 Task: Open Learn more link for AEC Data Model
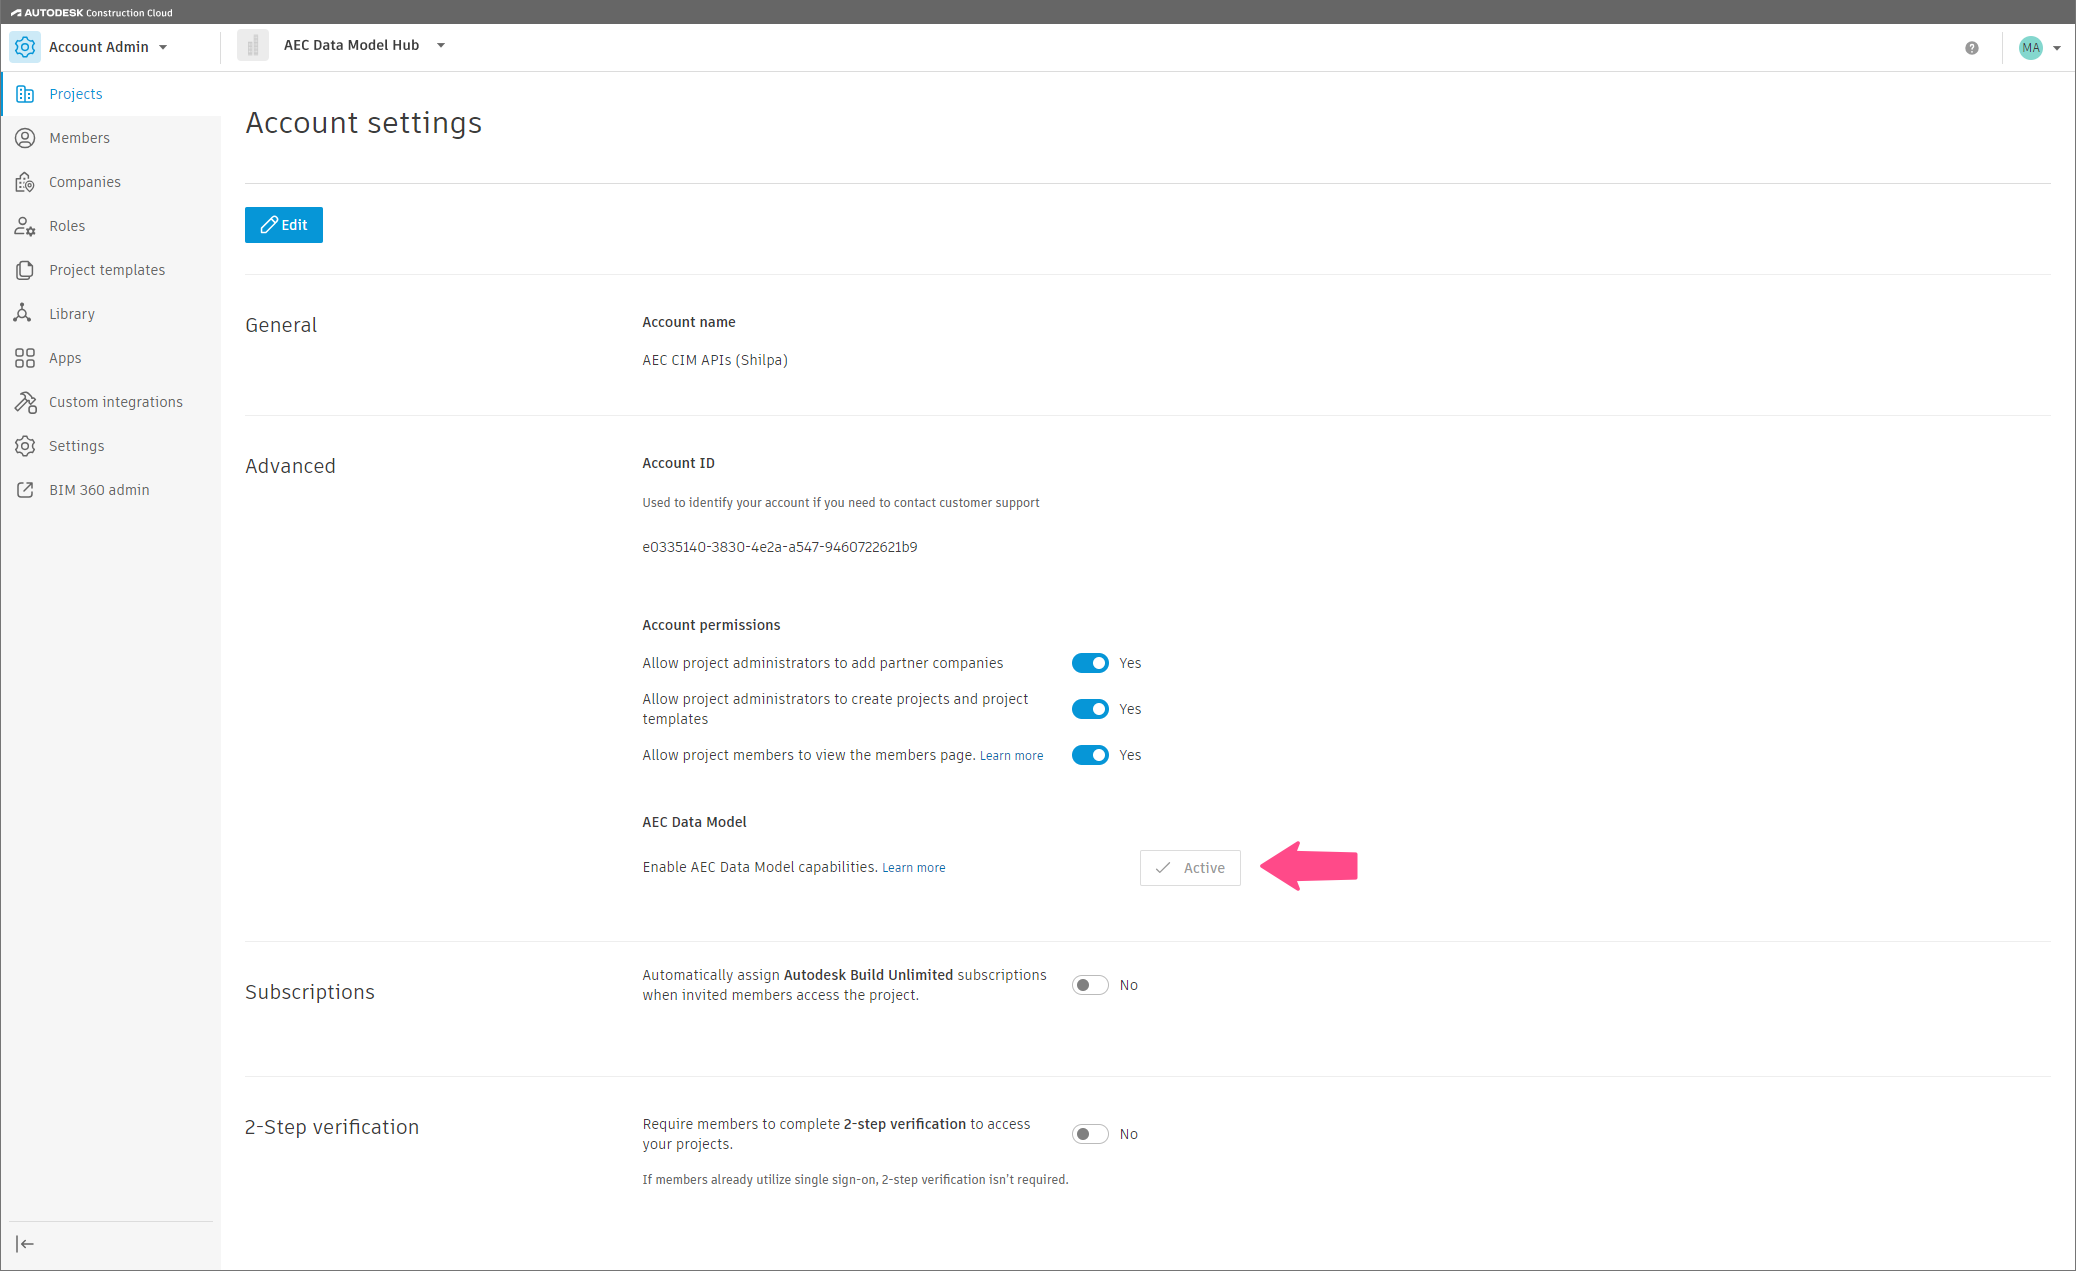[913, 868]
